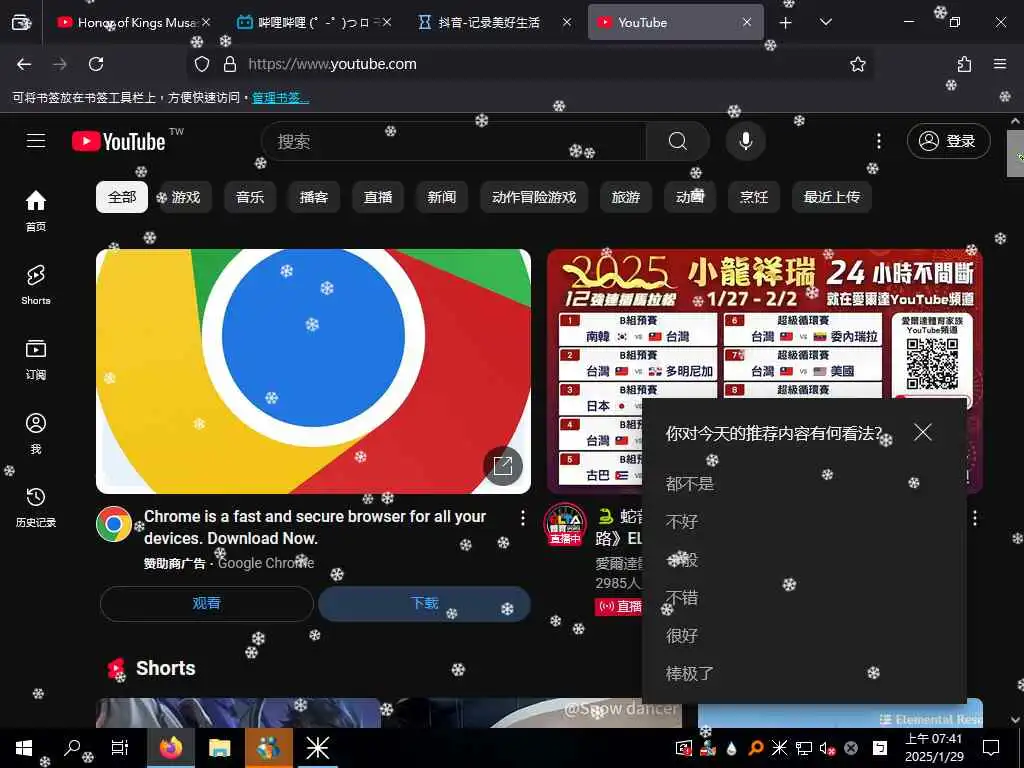Click the 下载 button on Chrome ad
The height and width of the screenshot is (768, 1024).
[424, 603]
